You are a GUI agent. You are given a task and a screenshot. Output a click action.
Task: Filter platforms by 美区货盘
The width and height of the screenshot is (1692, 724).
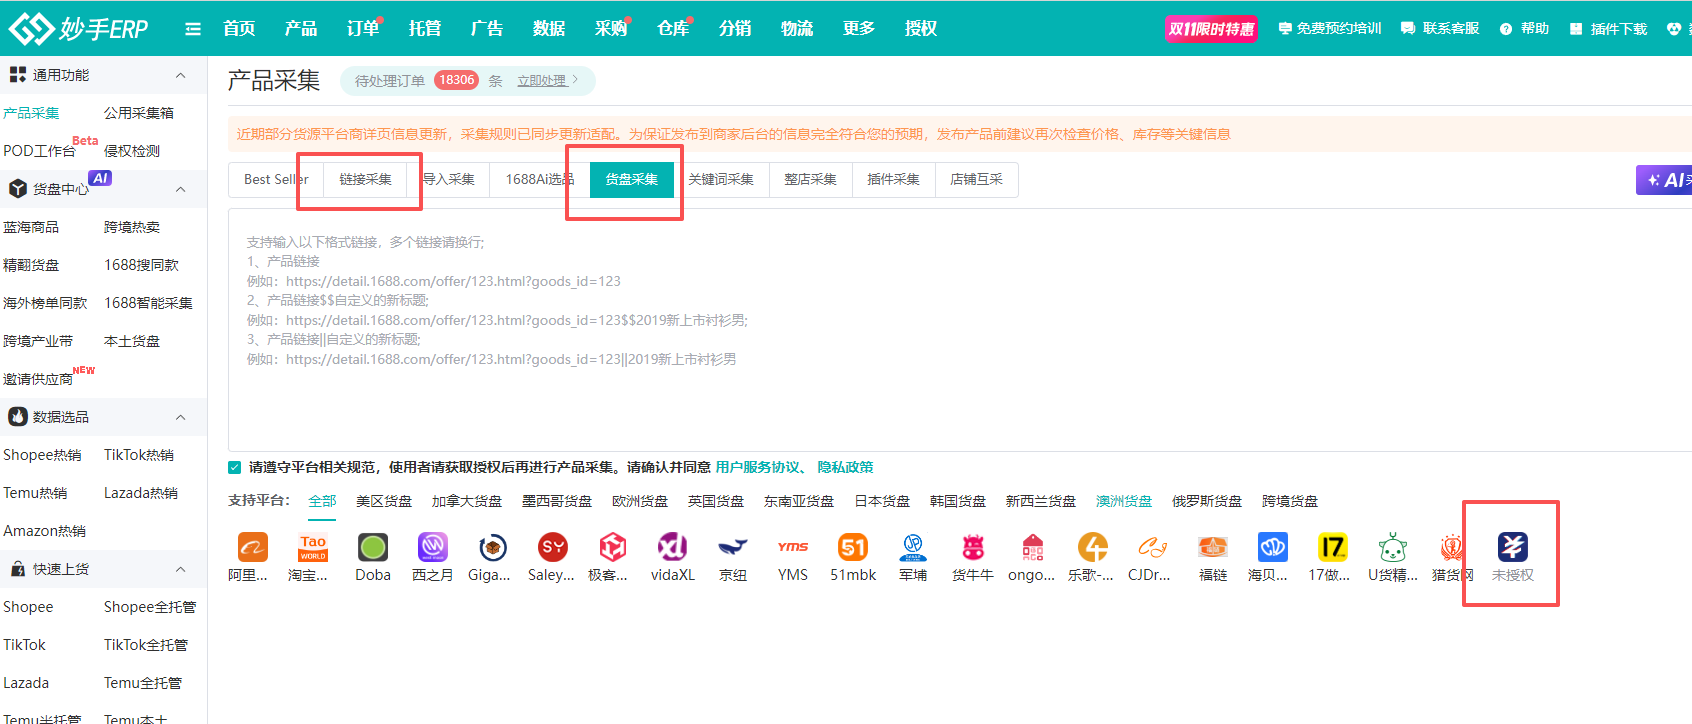(x=384, y=501)
